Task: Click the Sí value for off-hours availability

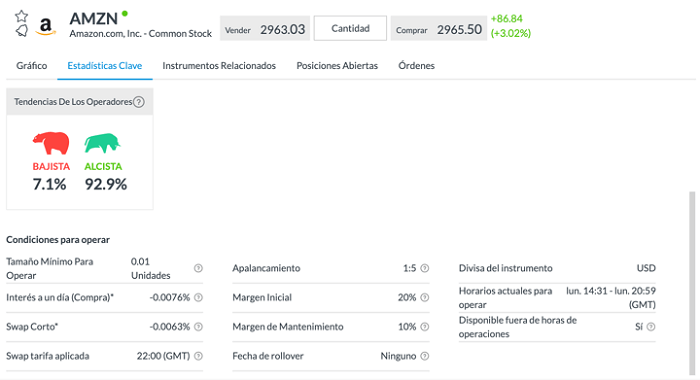Action: click(x=639, y=327)
